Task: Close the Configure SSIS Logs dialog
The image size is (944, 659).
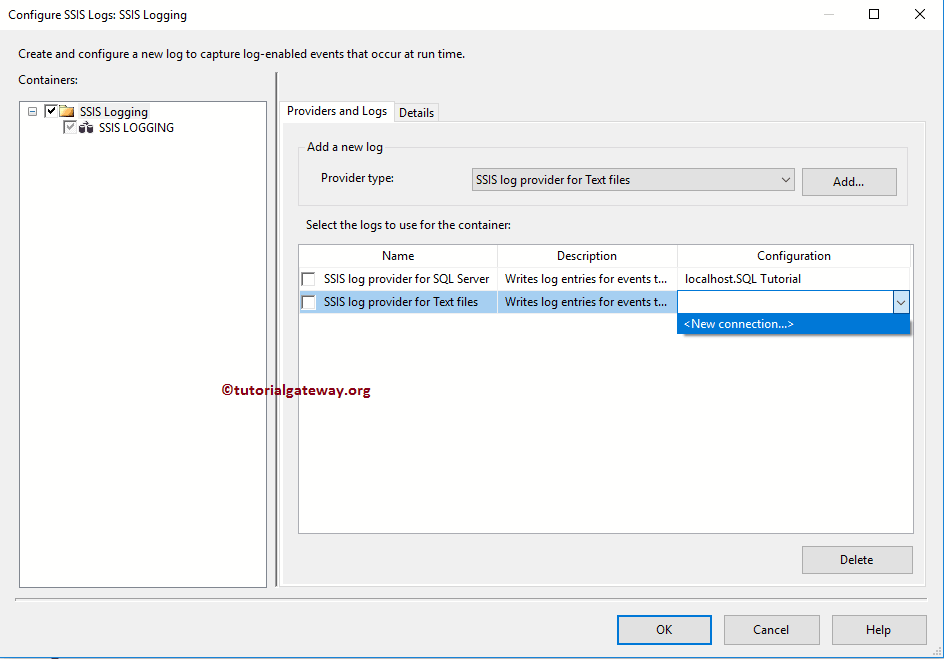Action: [920, 14]
